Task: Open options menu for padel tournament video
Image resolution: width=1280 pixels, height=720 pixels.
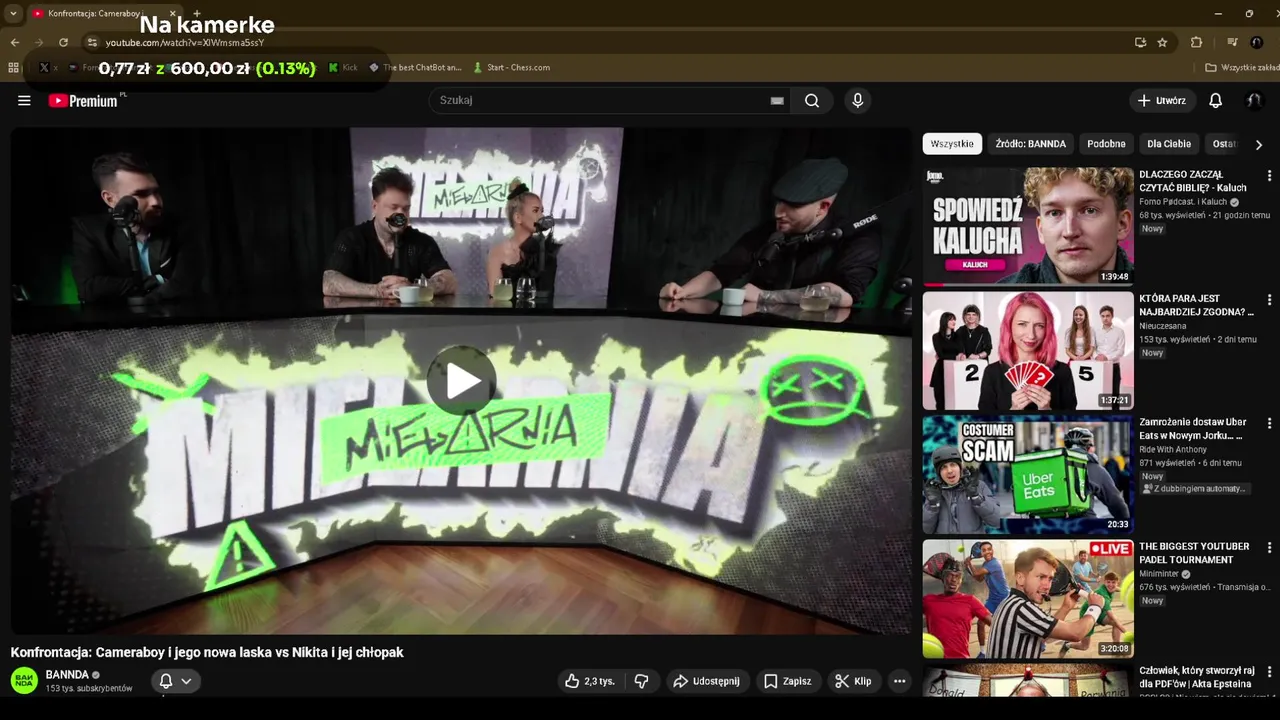Action: [x=1269, y=548]
